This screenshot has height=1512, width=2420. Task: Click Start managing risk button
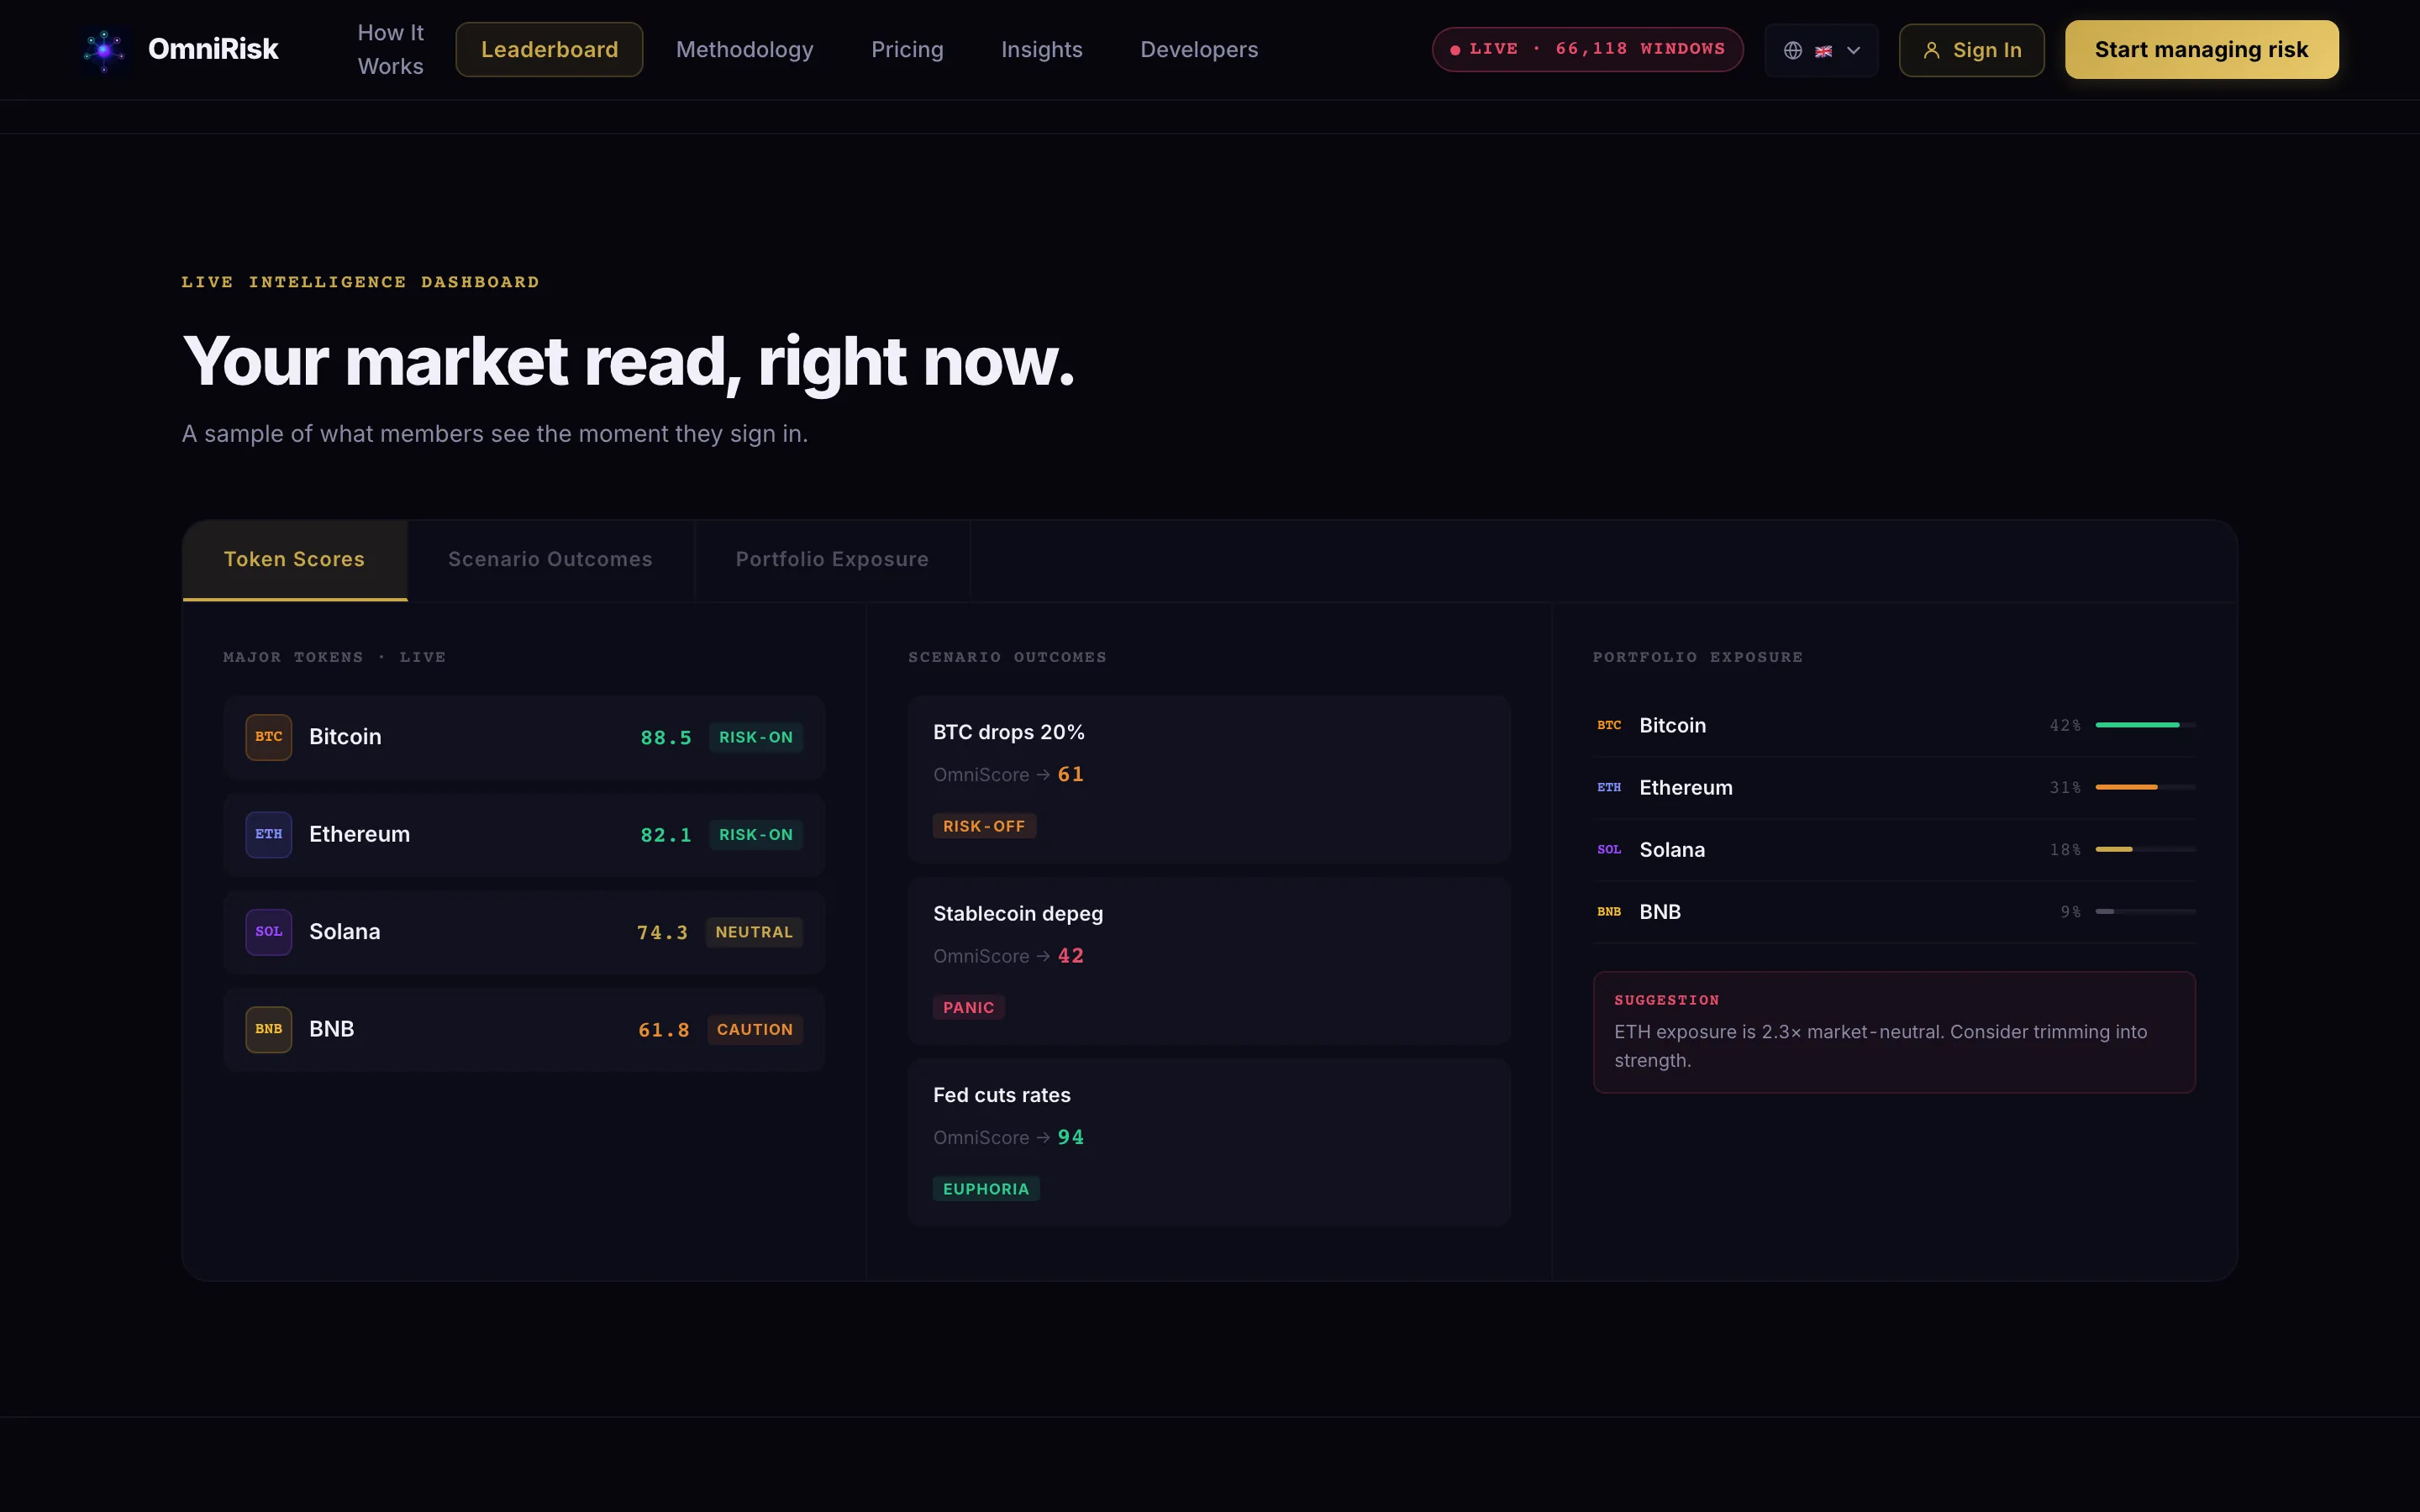click(x=2201, y=50)
